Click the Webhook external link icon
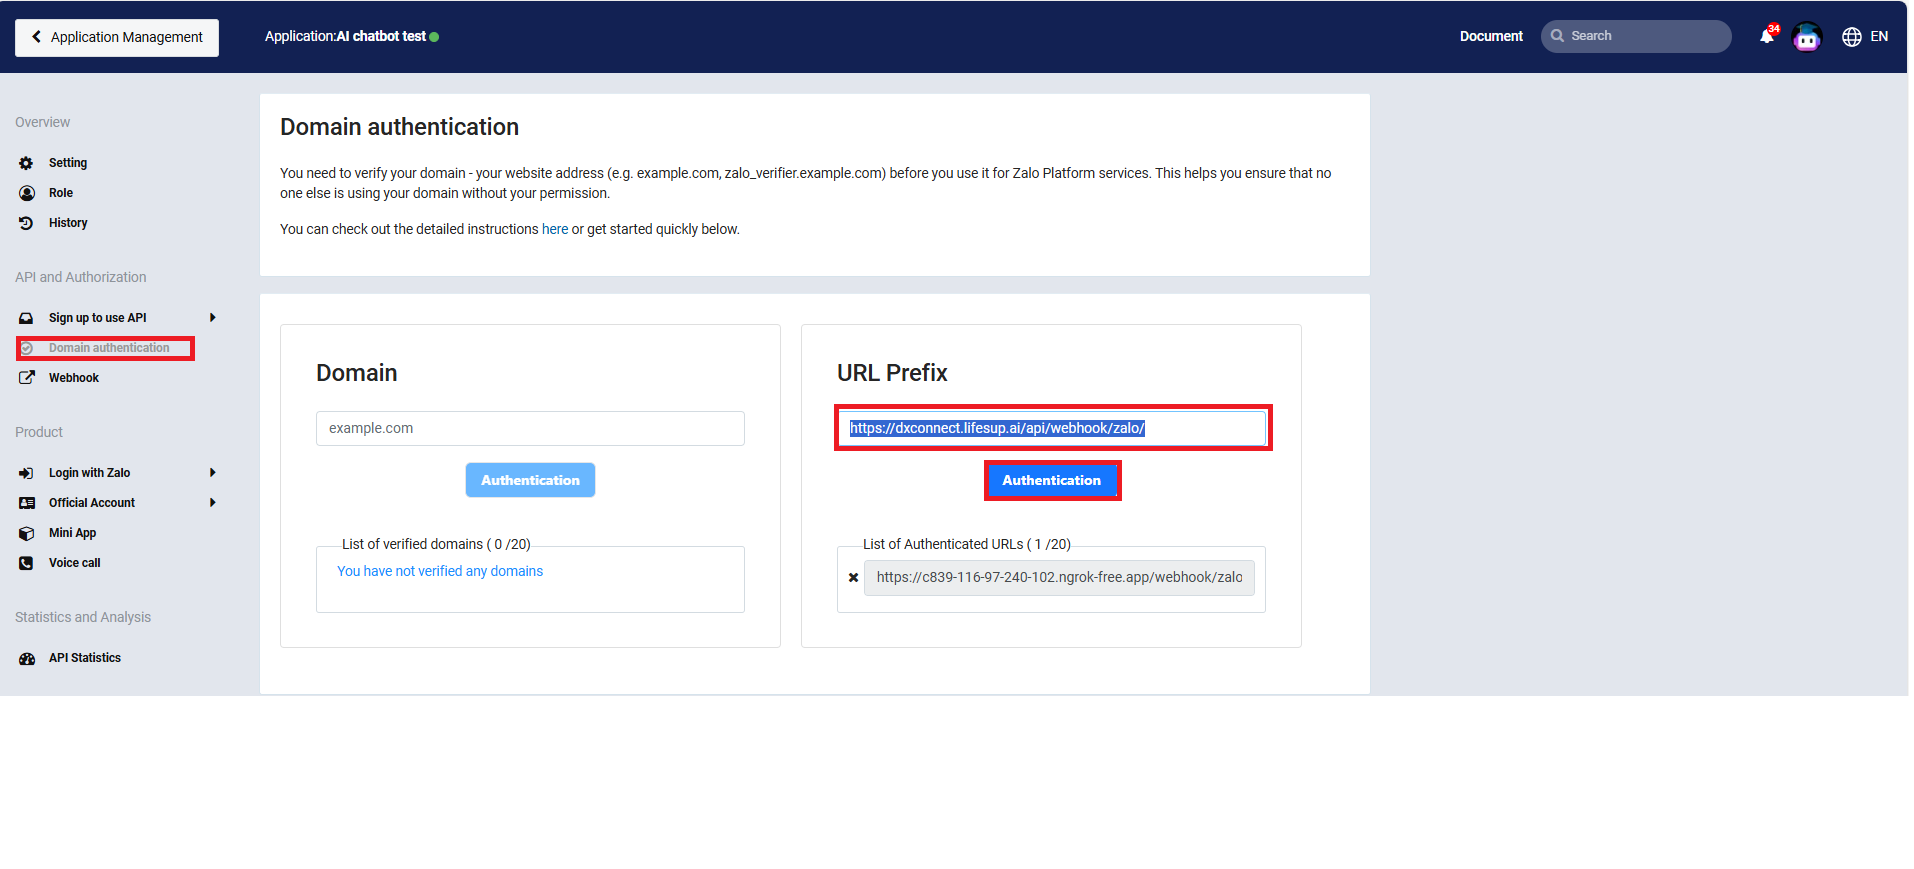Viewport: 1914px width, 869px height. pyautogui.click(x=27, y=378)
